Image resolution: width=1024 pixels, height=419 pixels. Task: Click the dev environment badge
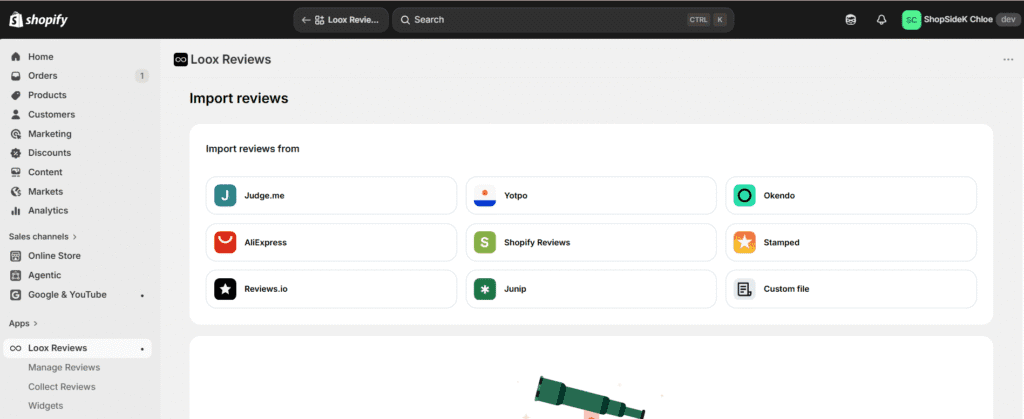(1006, 20)
